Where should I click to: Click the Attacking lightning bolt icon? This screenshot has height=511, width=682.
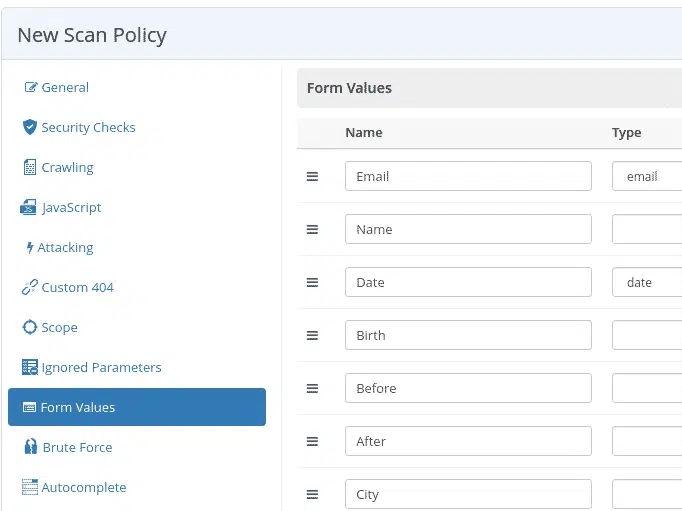pyautogui.click(x=30, y=247)
